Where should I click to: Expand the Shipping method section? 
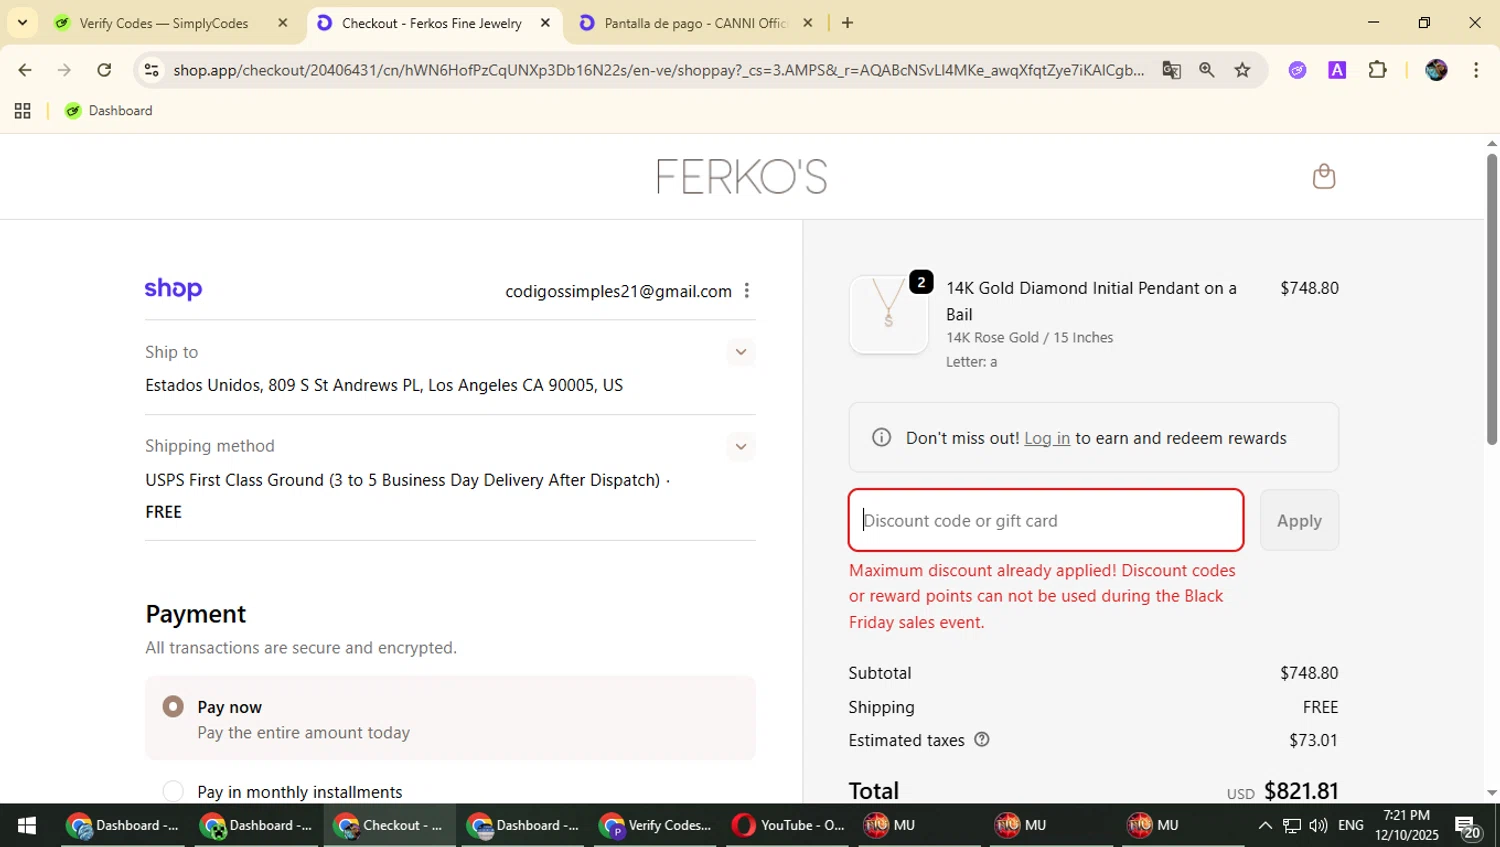pyautogui.click(x=740, y=446)
